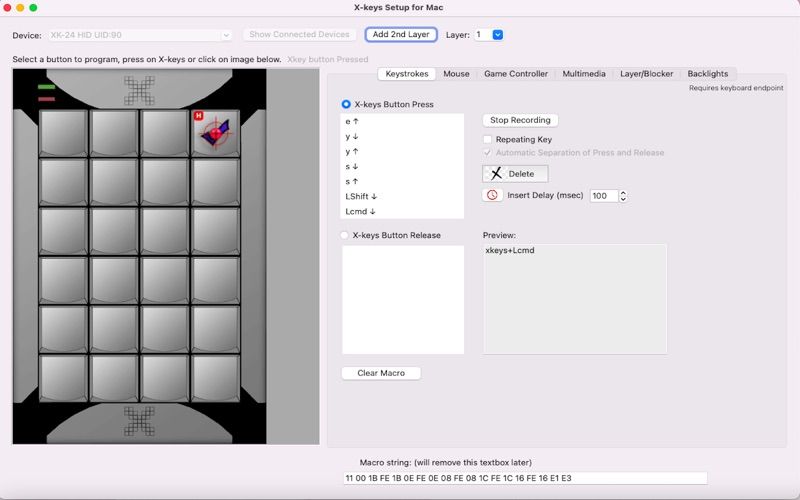Select the 's ↓' keystroke entry

(x=402, y=166)
